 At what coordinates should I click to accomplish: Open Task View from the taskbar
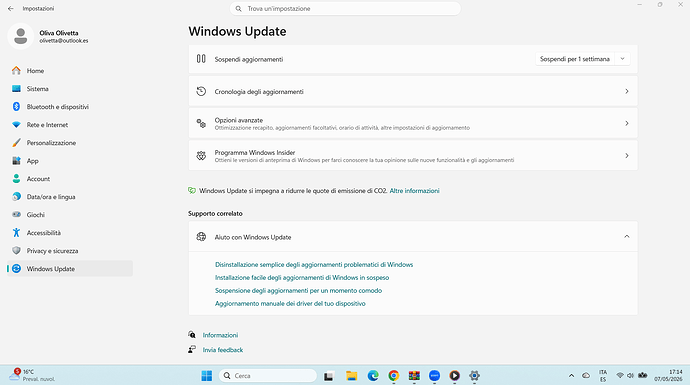pos(328,376)
